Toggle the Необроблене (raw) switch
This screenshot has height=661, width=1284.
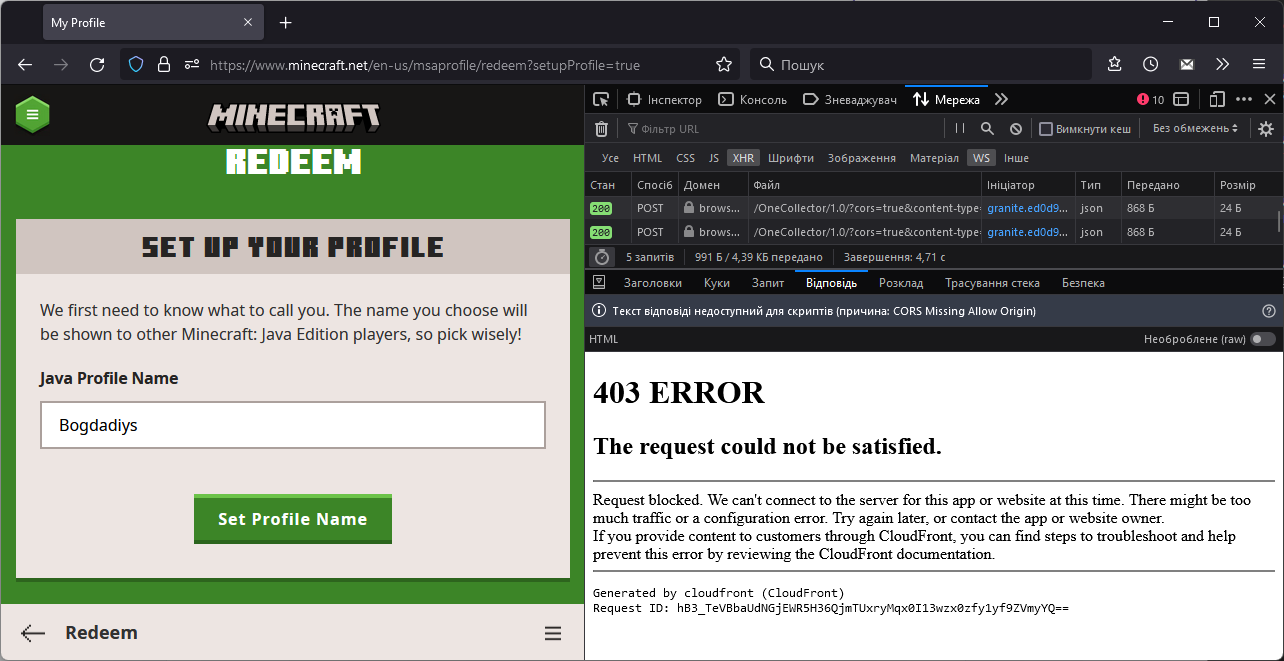(1263, 339)
